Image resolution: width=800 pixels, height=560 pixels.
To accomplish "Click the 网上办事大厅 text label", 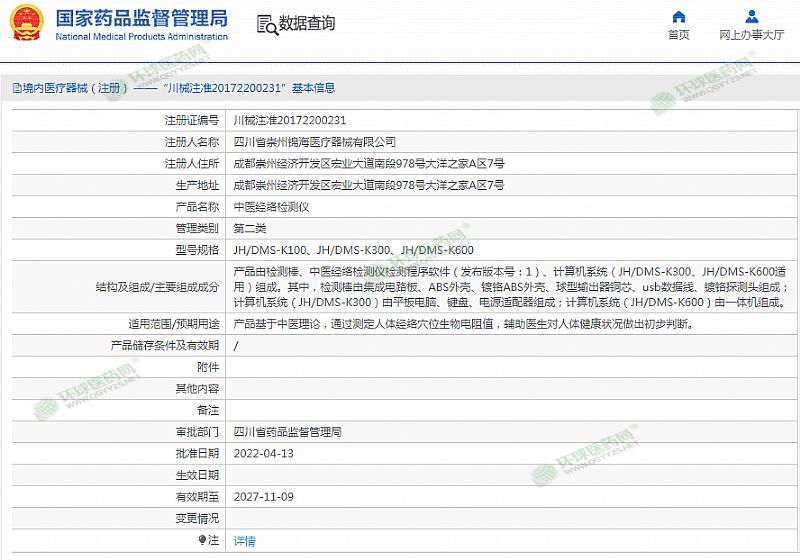I will pos(752,35).
